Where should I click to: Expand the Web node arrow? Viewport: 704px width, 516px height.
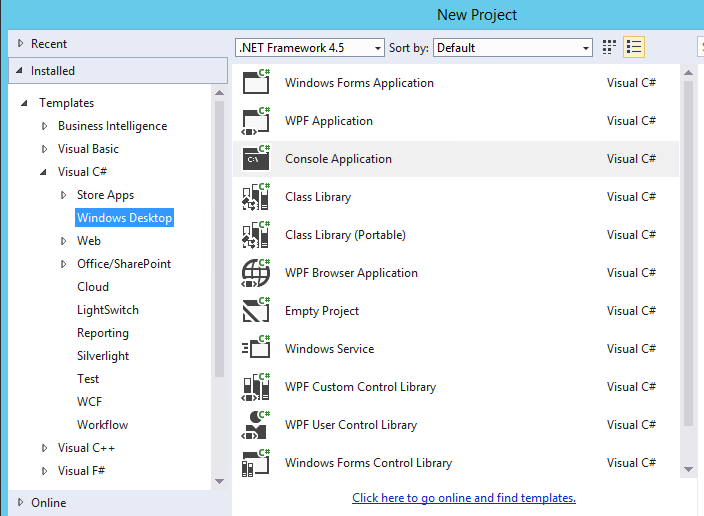pyautogui.click(x=63, y=241)
